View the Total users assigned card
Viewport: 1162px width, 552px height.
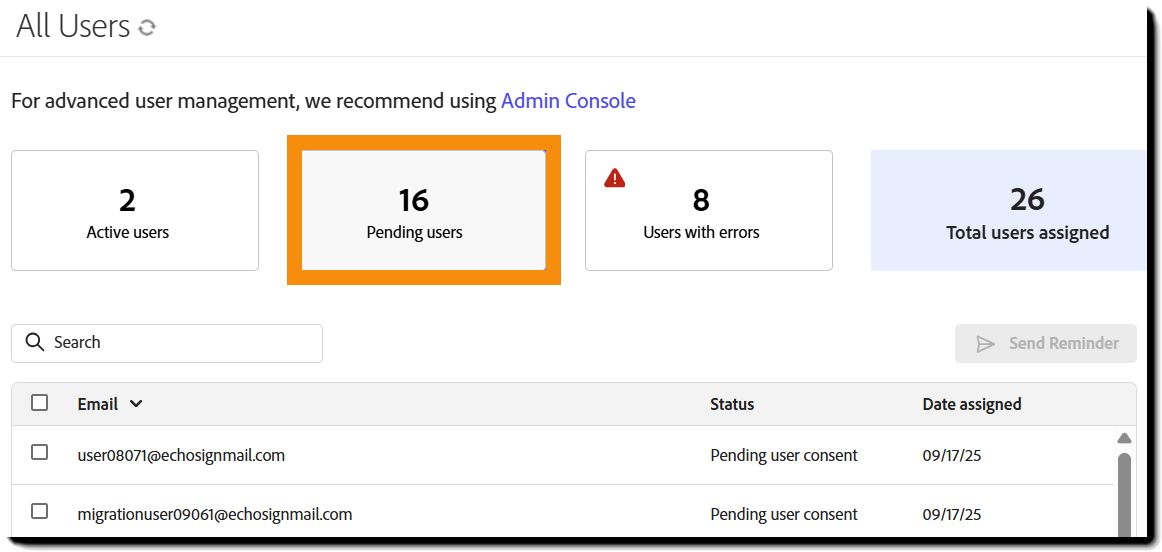click(x=1008, y=210)
